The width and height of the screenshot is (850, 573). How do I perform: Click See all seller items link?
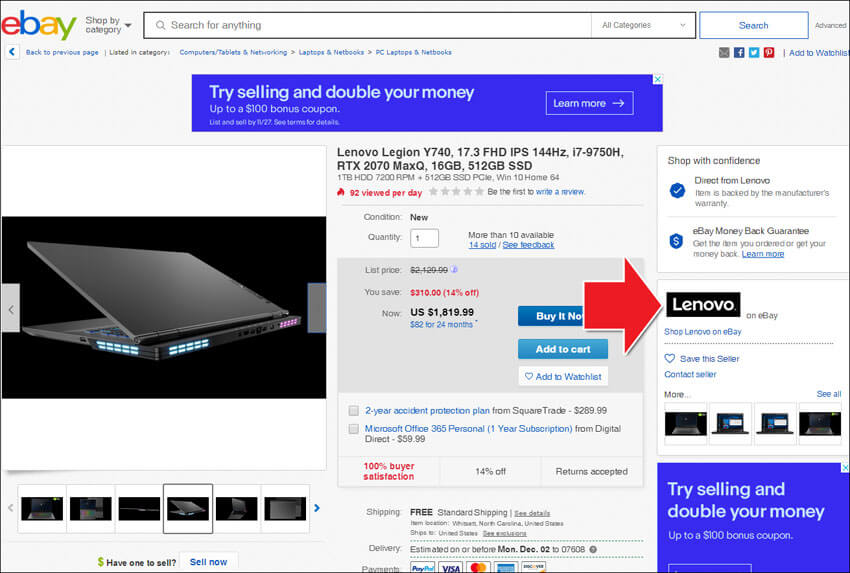829,394
